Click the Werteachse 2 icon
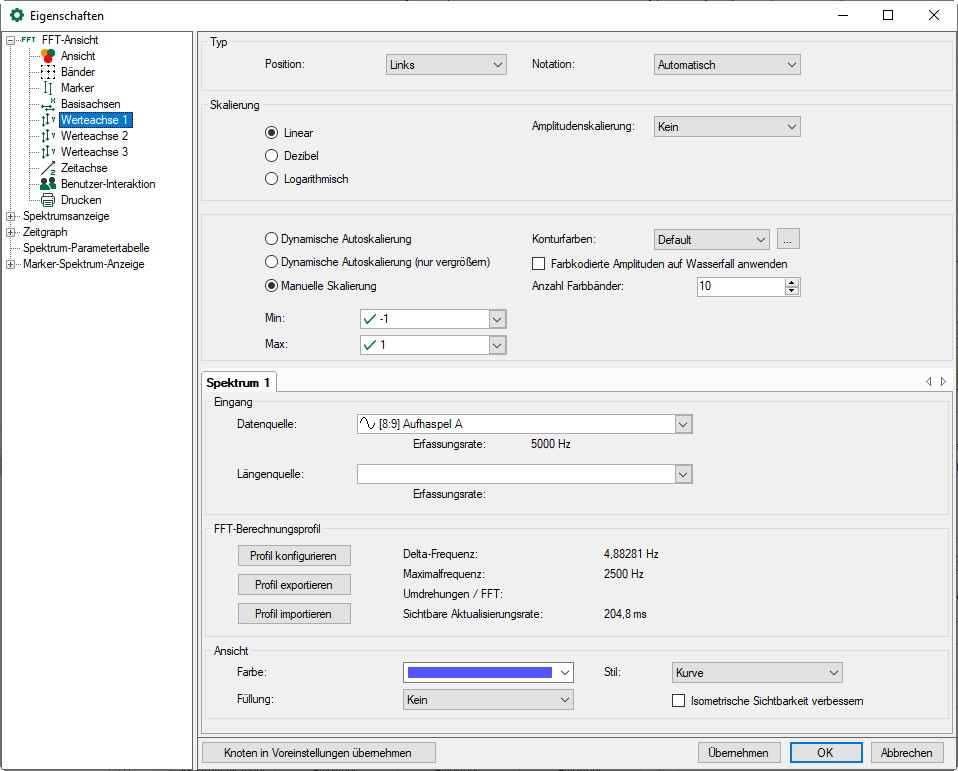The height and width of the screenshot is (771, 958). coord(48,136)
